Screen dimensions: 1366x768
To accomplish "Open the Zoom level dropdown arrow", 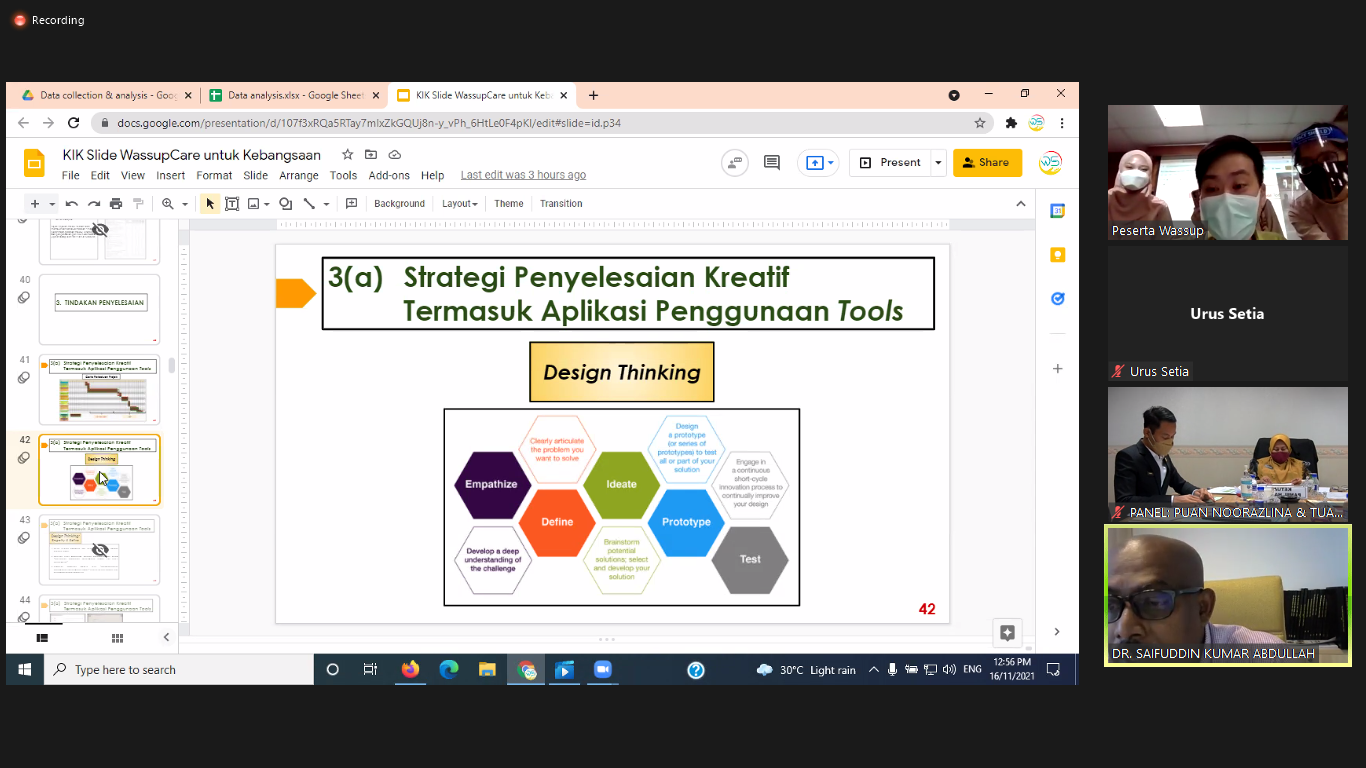I will (184, 204).
